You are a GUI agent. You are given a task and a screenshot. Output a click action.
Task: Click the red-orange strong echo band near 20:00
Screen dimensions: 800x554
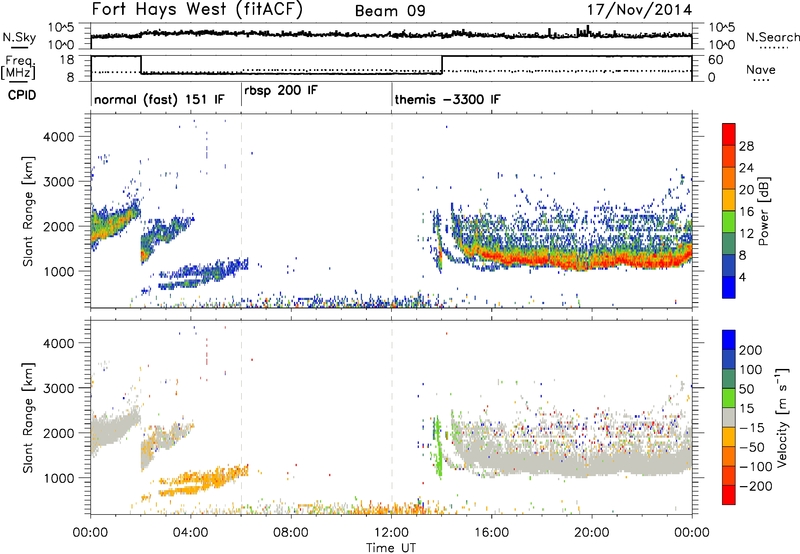[592, 260]
